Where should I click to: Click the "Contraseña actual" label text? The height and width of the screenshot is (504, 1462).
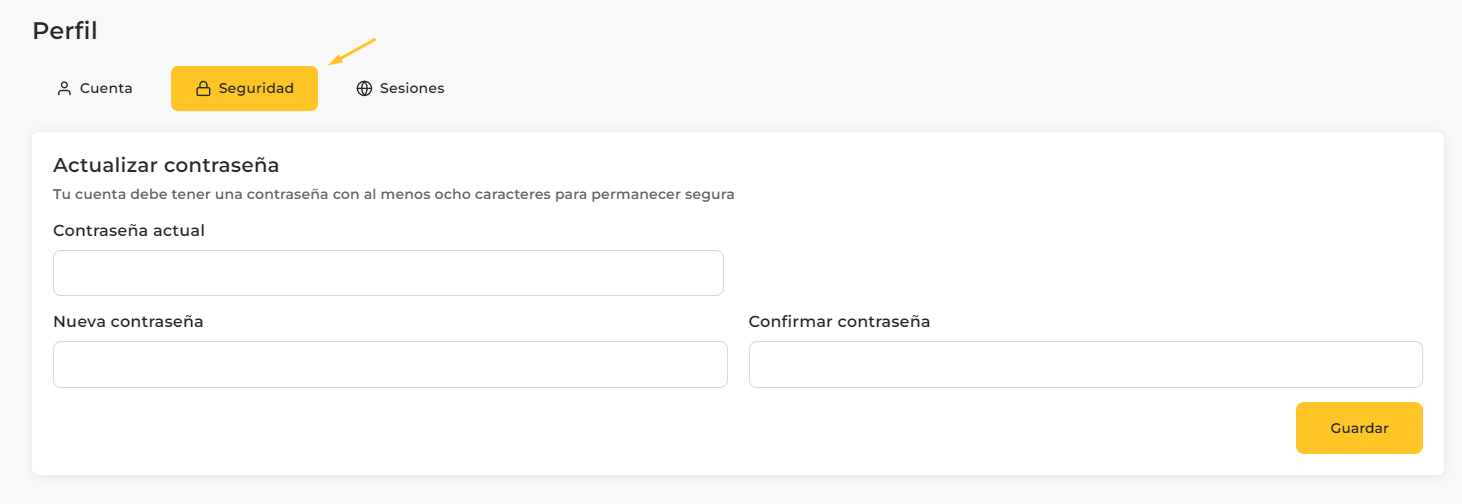click(x=129, y=231)
